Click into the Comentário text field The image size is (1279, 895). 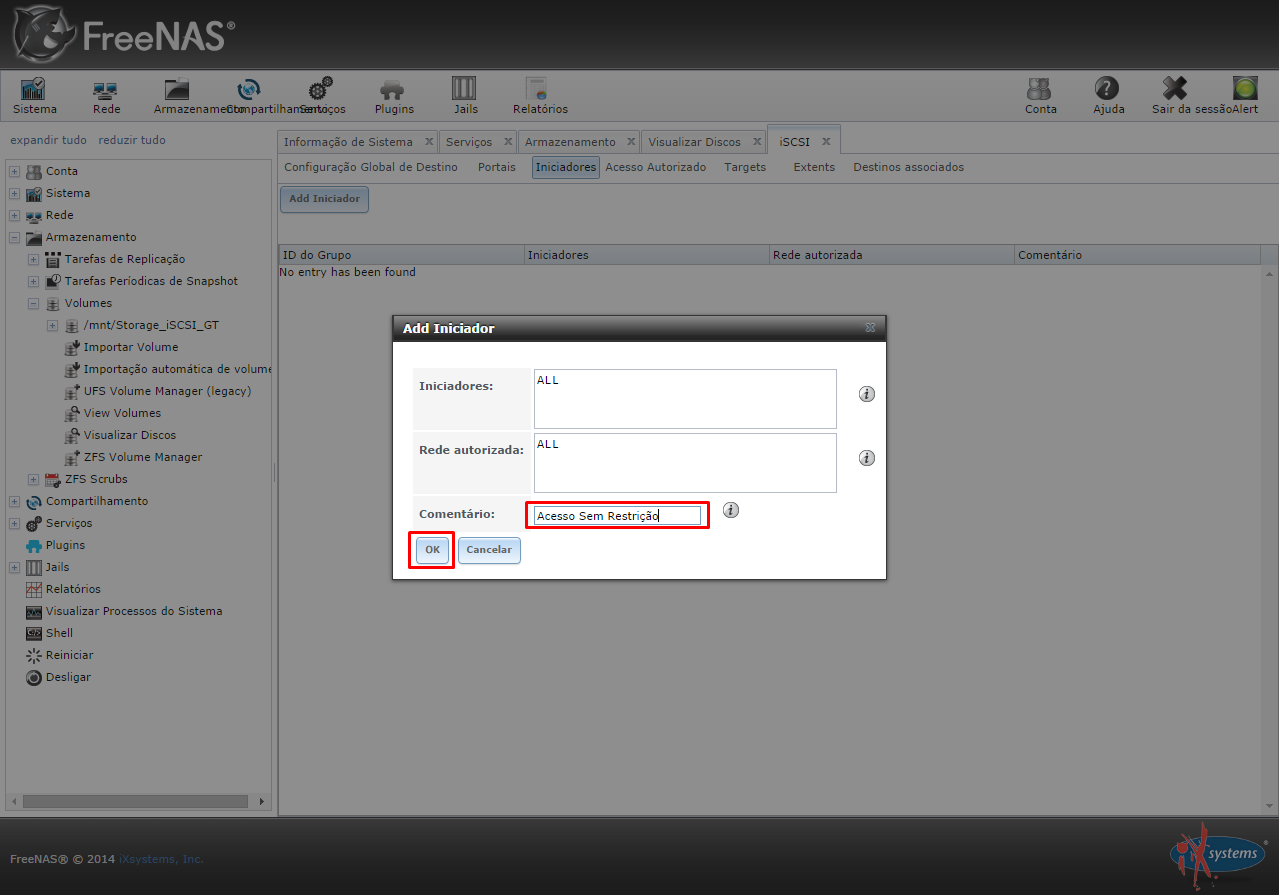617,516
